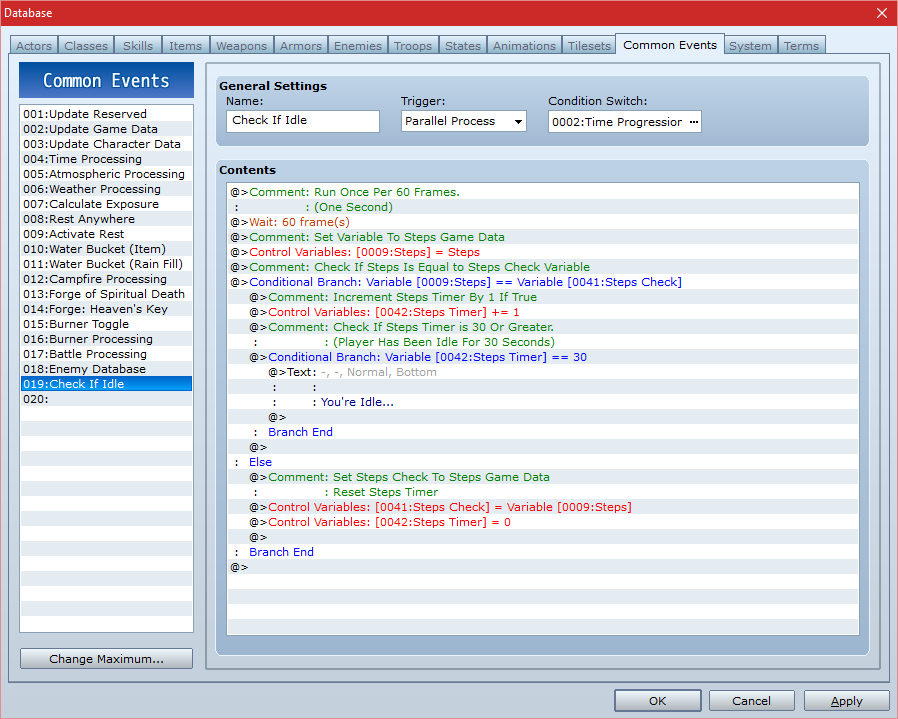Viewport: 898px width, 719px height.
Task: Select the Wait: 60 frame(s) command line
Action: [x=543, y=222]
